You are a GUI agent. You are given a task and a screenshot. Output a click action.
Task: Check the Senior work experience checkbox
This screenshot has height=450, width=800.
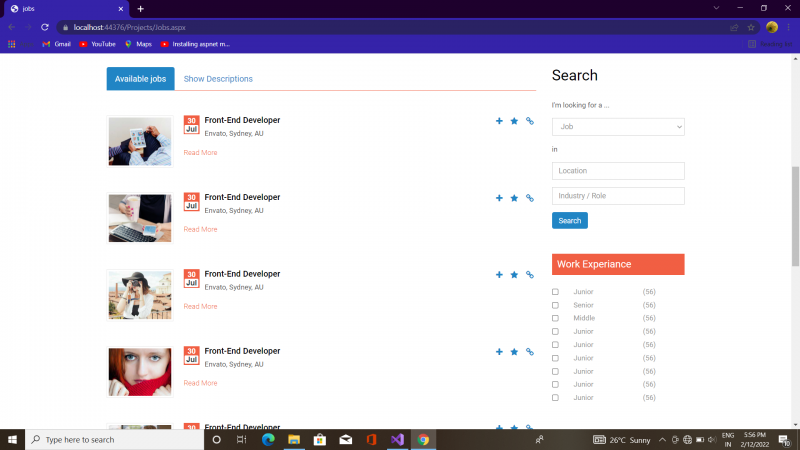point(555,305)
